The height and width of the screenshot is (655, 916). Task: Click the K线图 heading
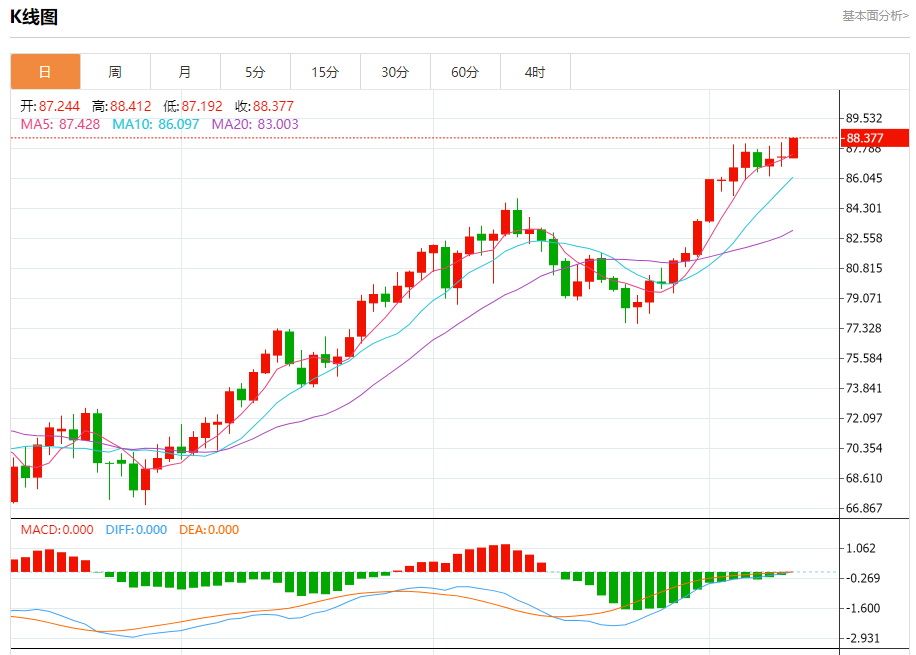34,17
